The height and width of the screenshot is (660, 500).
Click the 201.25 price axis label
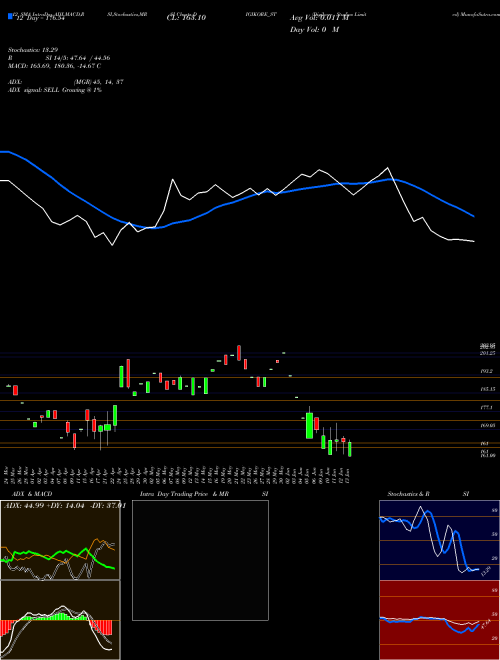point(488,353)
